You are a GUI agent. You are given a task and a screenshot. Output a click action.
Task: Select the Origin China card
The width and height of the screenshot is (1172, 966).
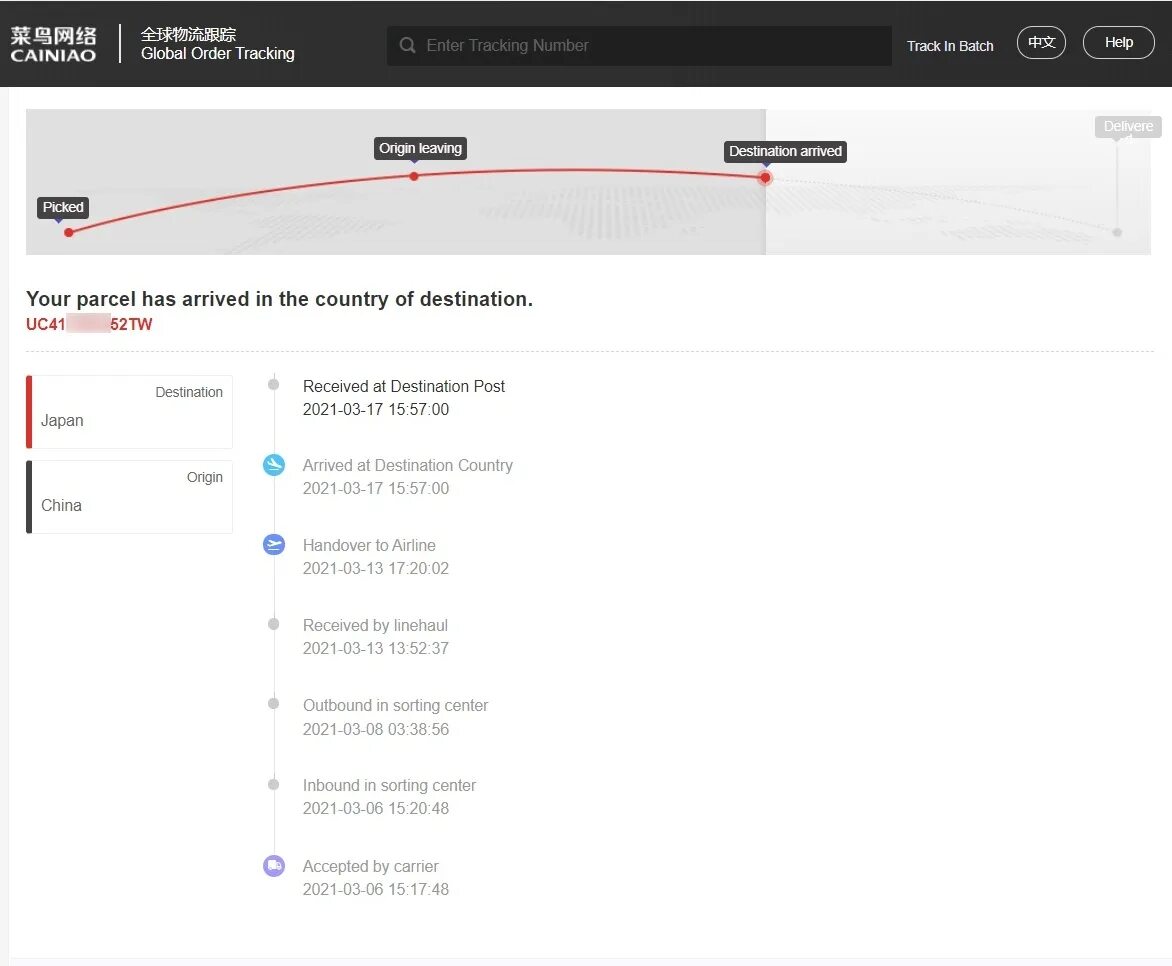(129, 496)
